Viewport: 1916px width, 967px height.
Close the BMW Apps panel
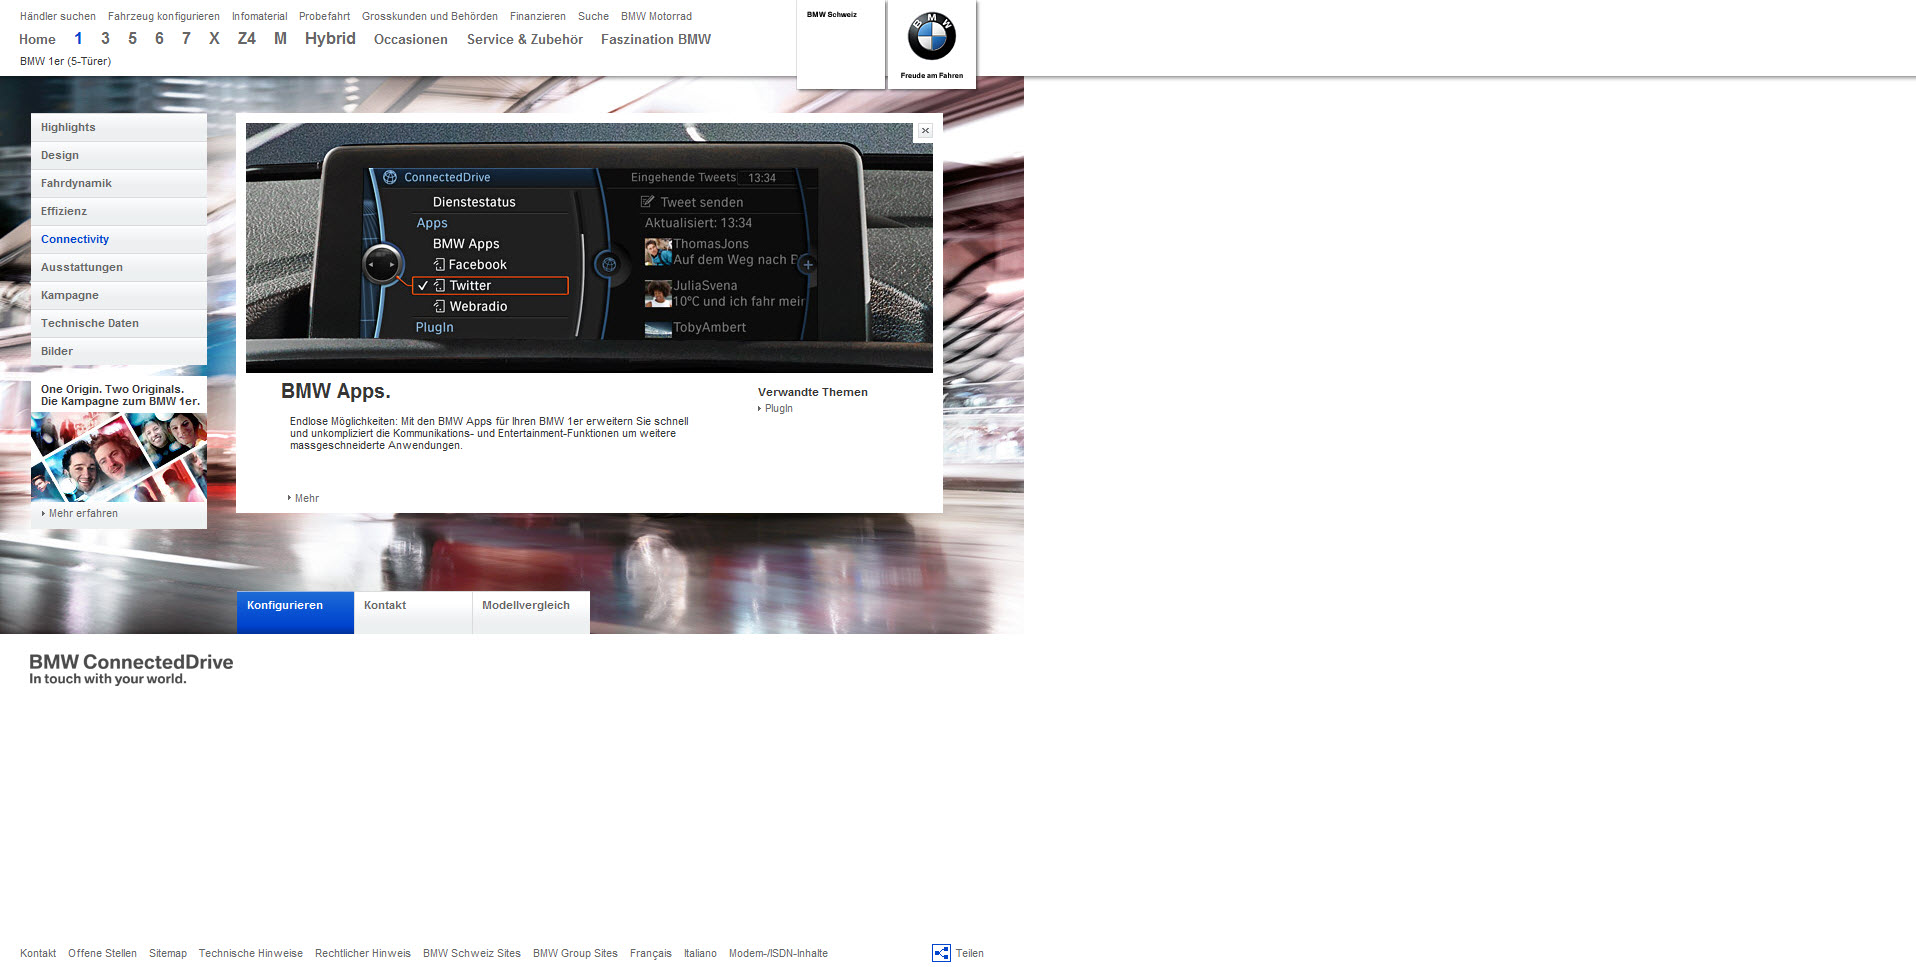925,131
